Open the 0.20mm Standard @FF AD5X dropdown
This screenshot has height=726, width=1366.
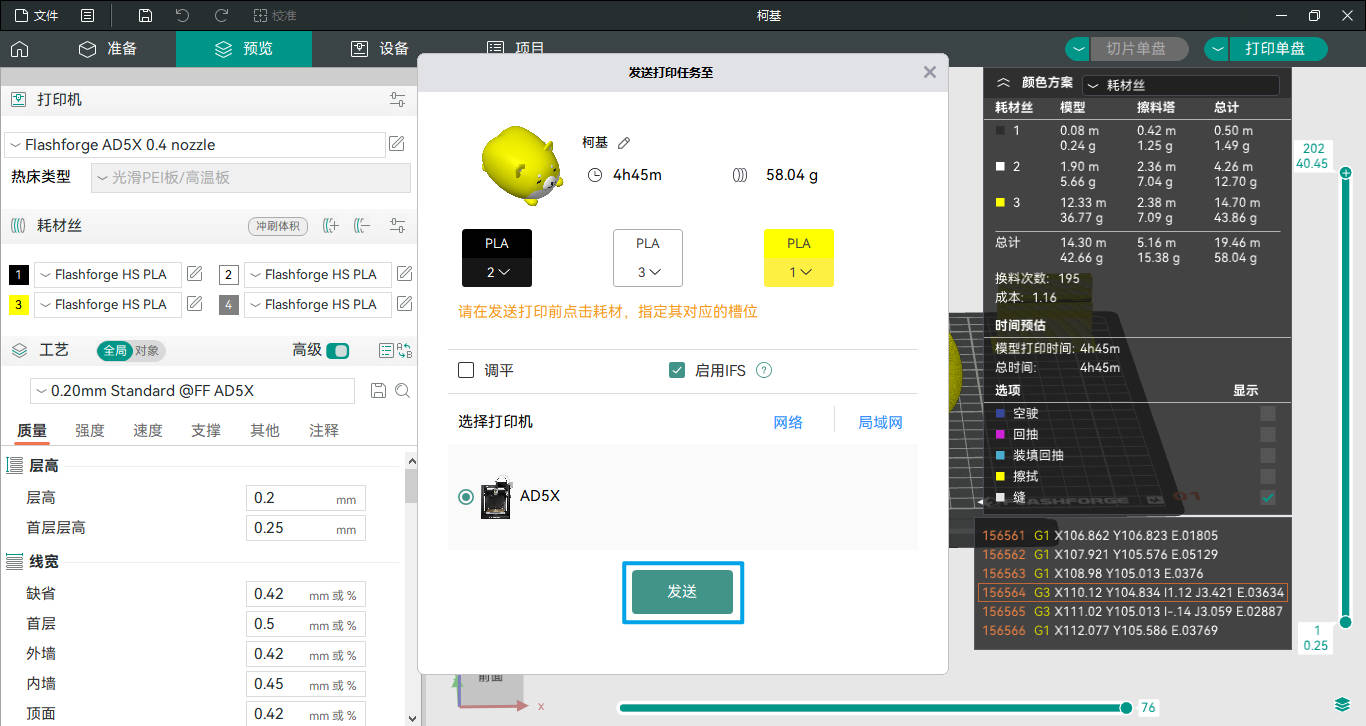coord(193,391)
